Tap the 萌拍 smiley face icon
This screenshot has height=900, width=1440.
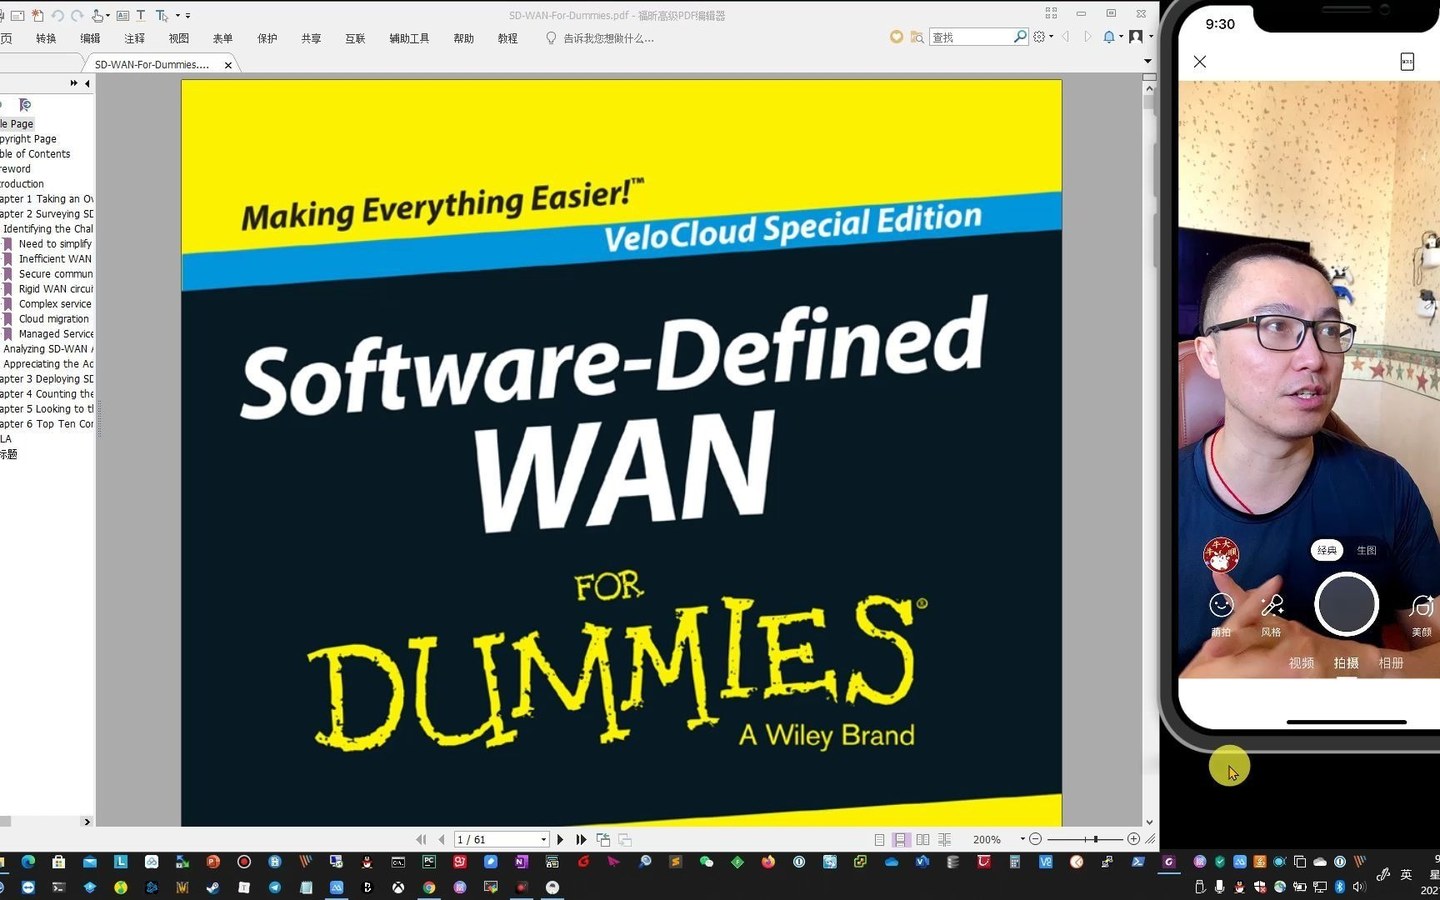pyautogui.click(x=1221, y=606)
